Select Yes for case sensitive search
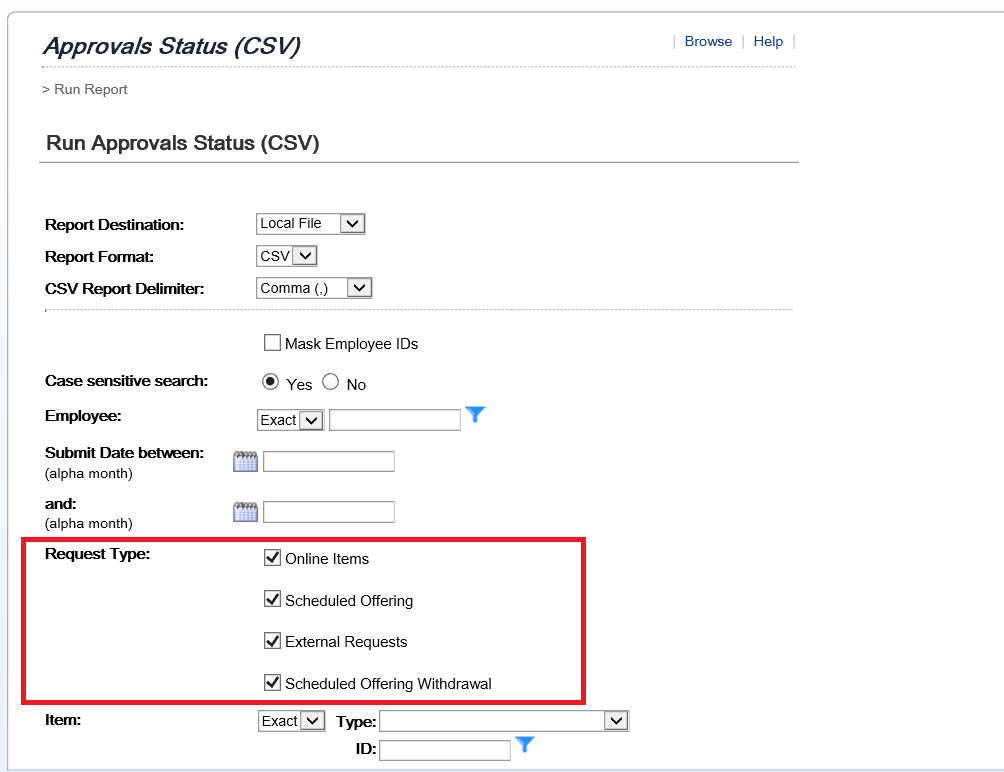Viewport: 1004px width, 772px height. 270,382
